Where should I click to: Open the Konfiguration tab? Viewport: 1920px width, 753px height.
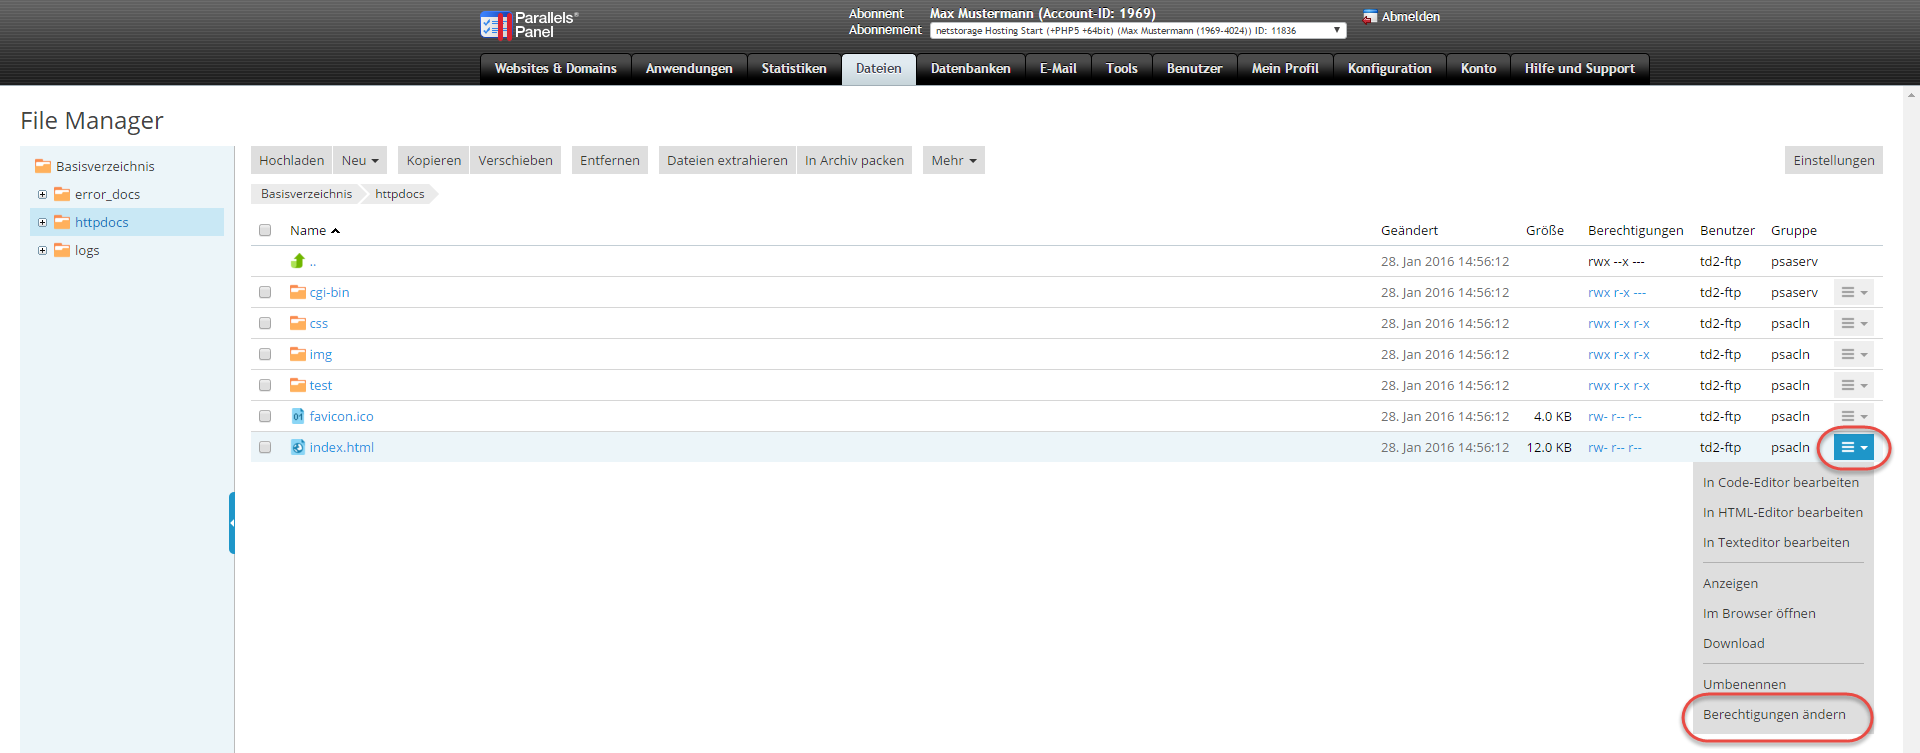click(x=1390, y=69)
